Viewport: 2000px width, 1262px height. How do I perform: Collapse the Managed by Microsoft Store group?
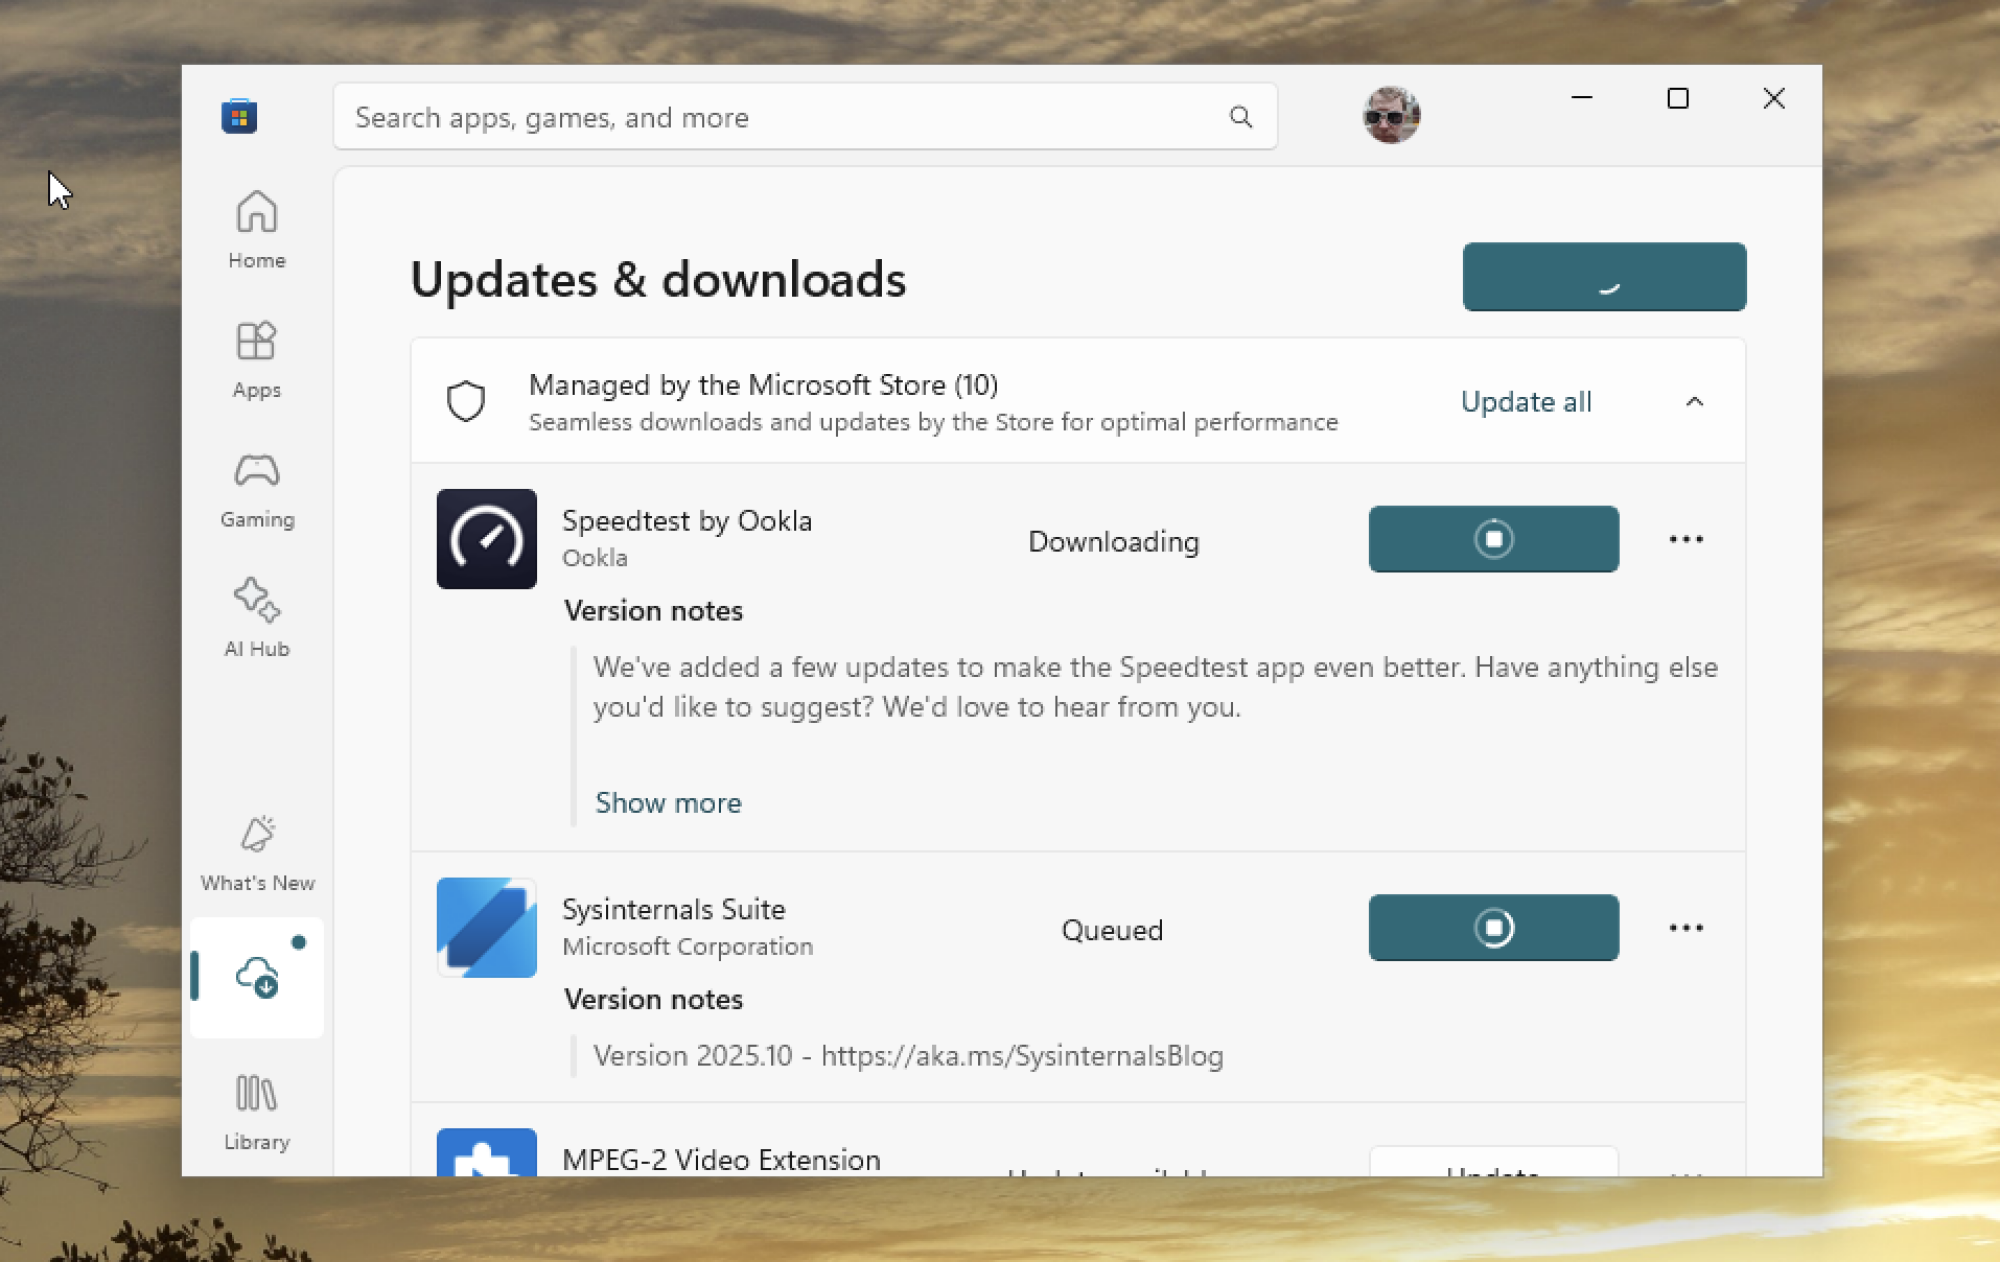[1694, 402]
